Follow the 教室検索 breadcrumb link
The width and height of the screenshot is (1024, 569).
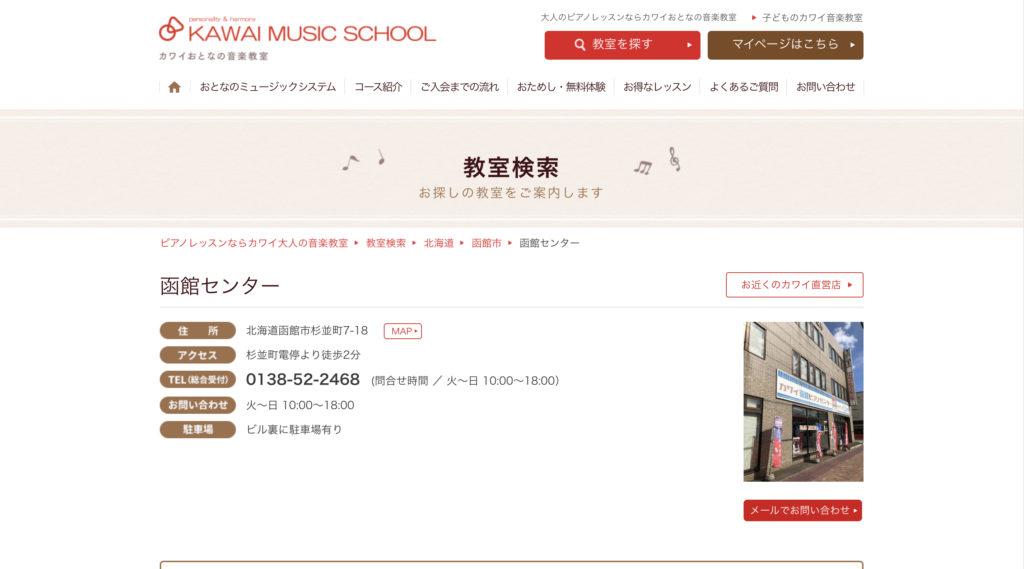pyautogui.click(x=385, y=243)
